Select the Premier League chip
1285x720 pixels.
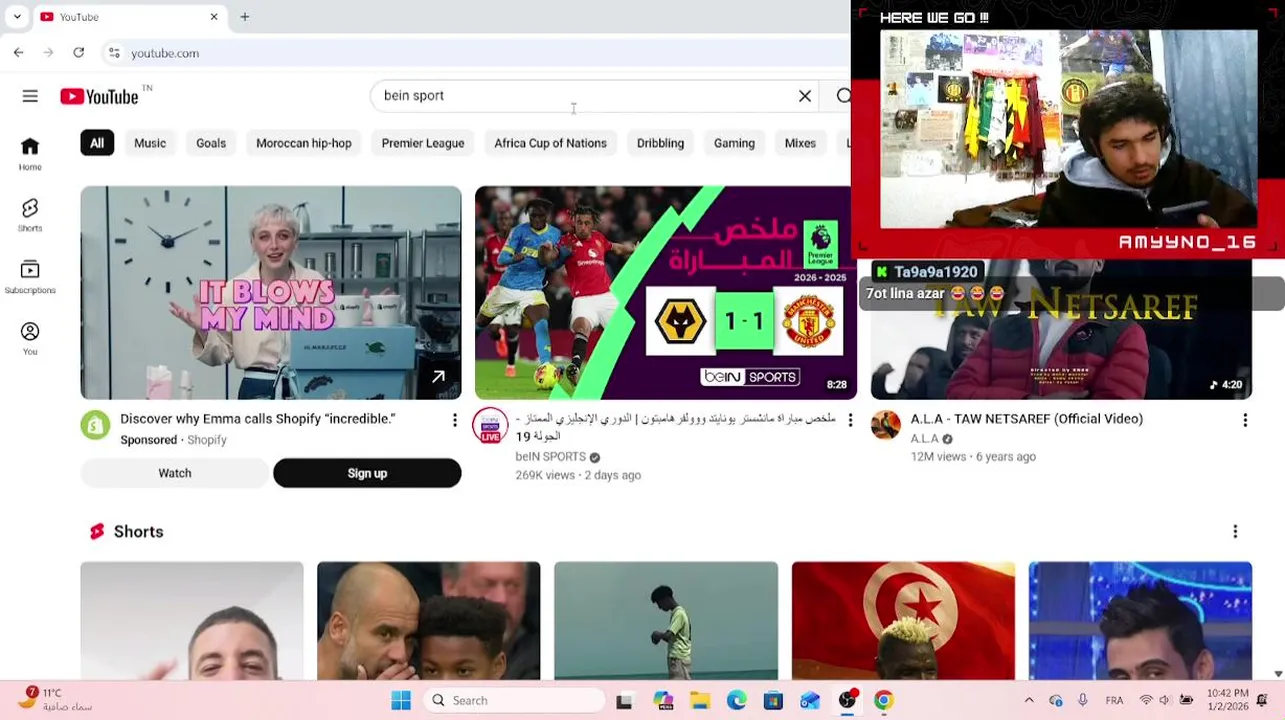(423, 143)
